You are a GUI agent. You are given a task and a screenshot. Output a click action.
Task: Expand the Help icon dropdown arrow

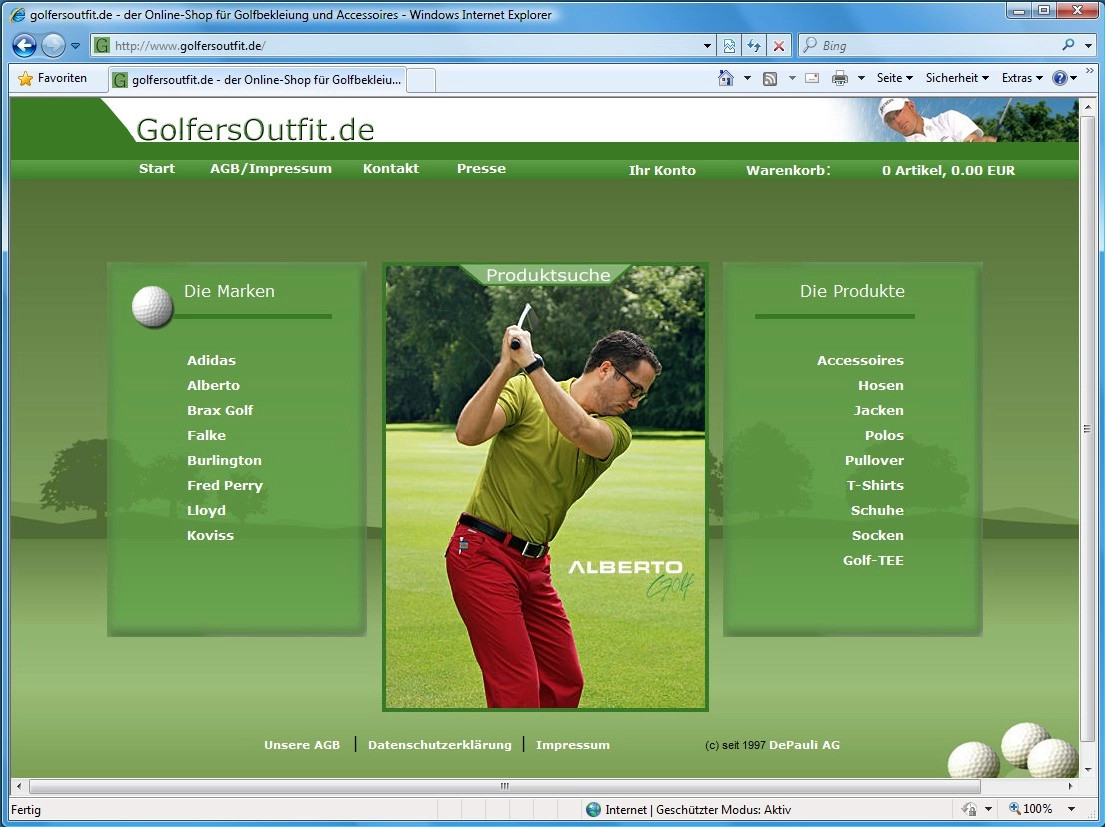pyautogui.click(x=1074, y=78)
